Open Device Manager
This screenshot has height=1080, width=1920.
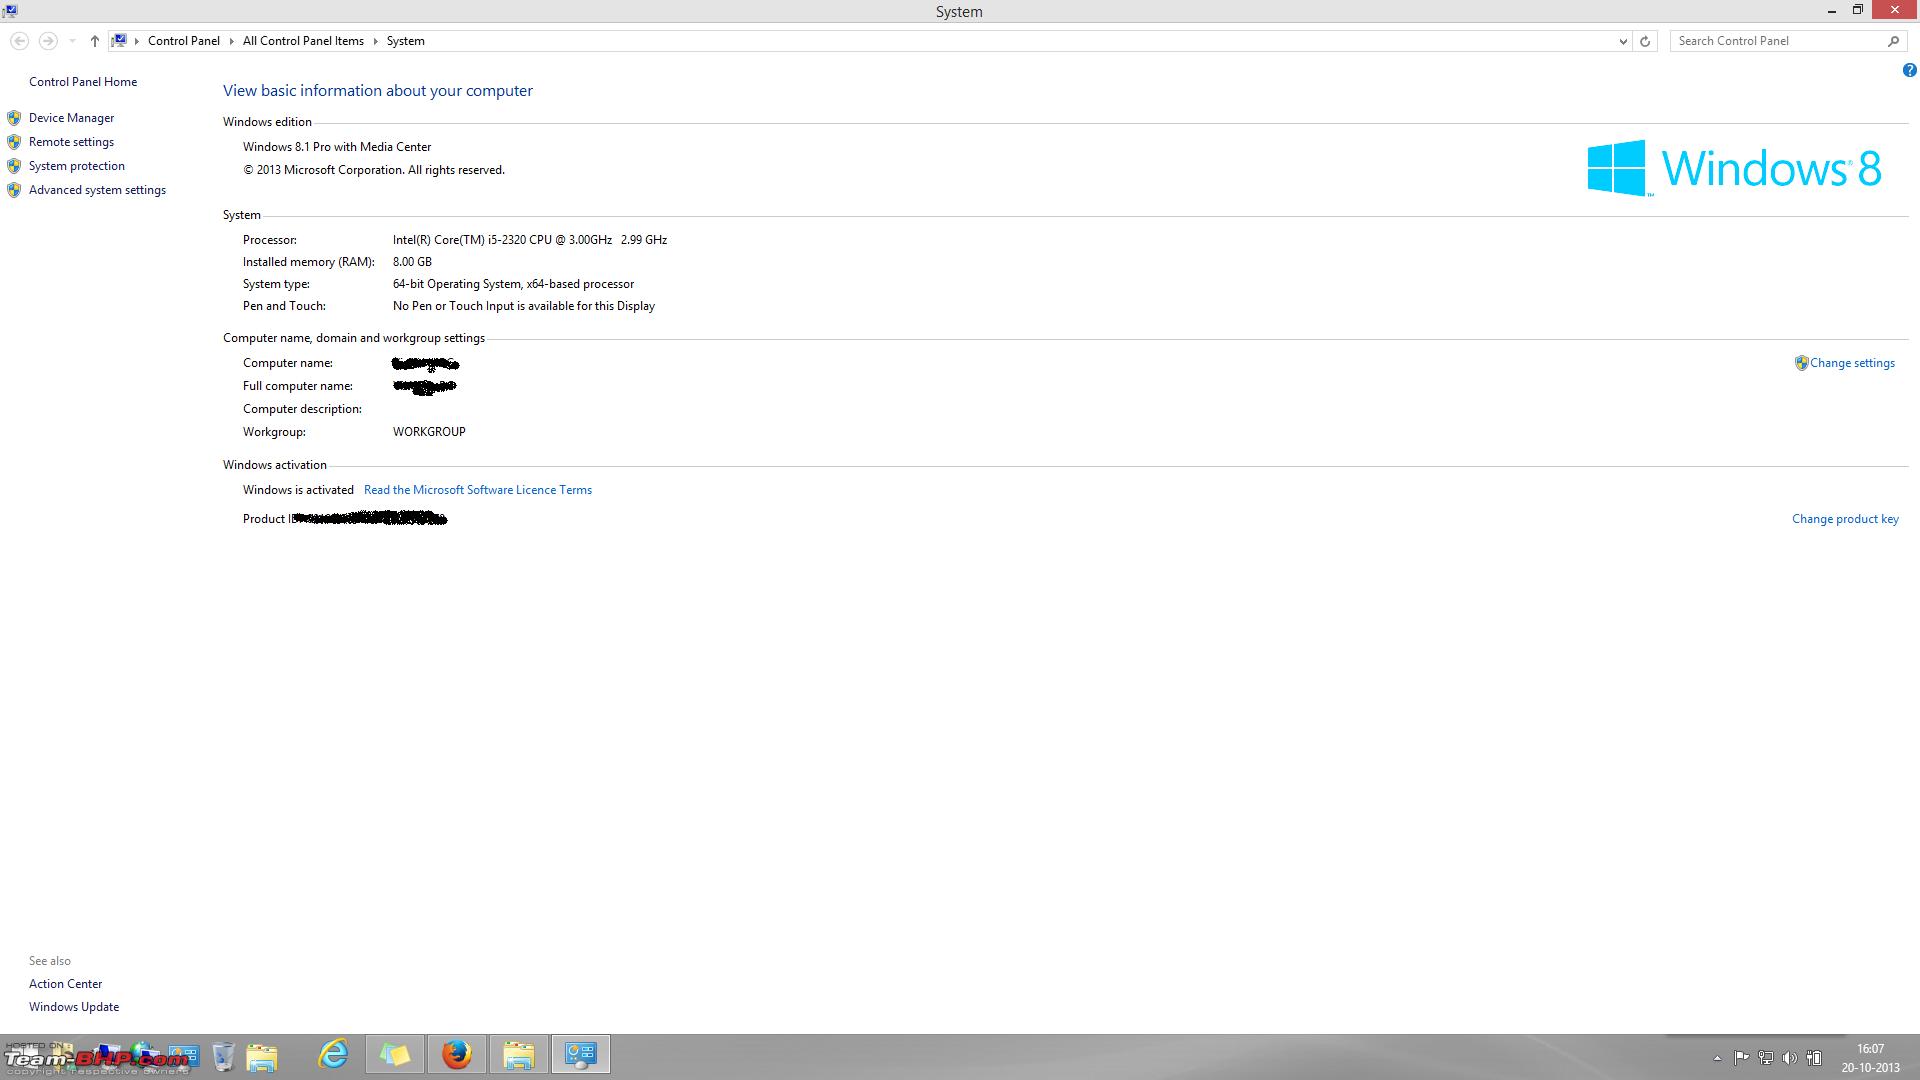pos(71,118)
